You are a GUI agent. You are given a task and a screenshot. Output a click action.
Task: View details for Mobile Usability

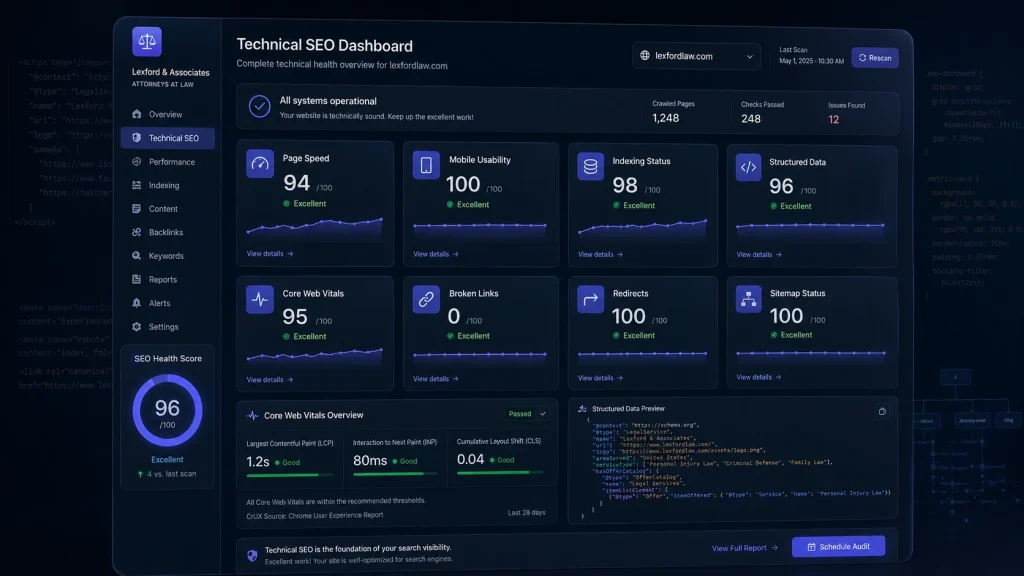point(436,254)
